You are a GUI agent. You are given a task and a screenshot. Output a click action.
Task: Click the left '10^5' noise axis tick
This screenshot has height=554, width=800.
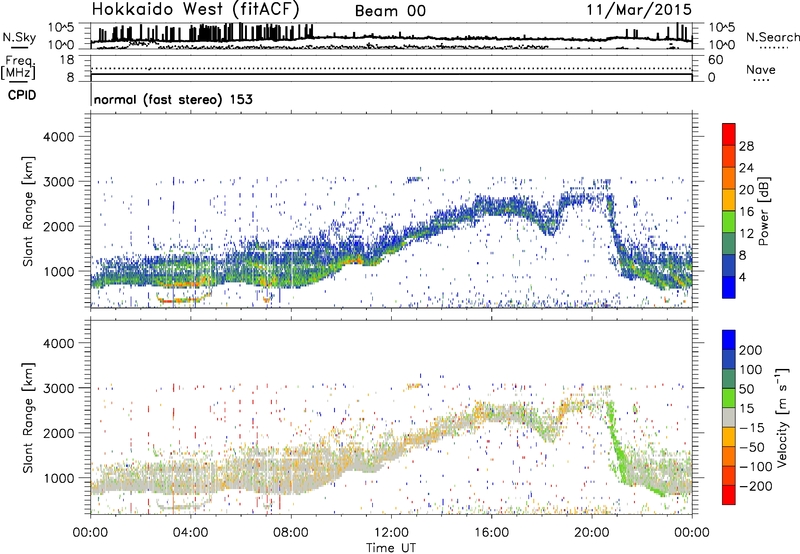click(x=61, y=28)
